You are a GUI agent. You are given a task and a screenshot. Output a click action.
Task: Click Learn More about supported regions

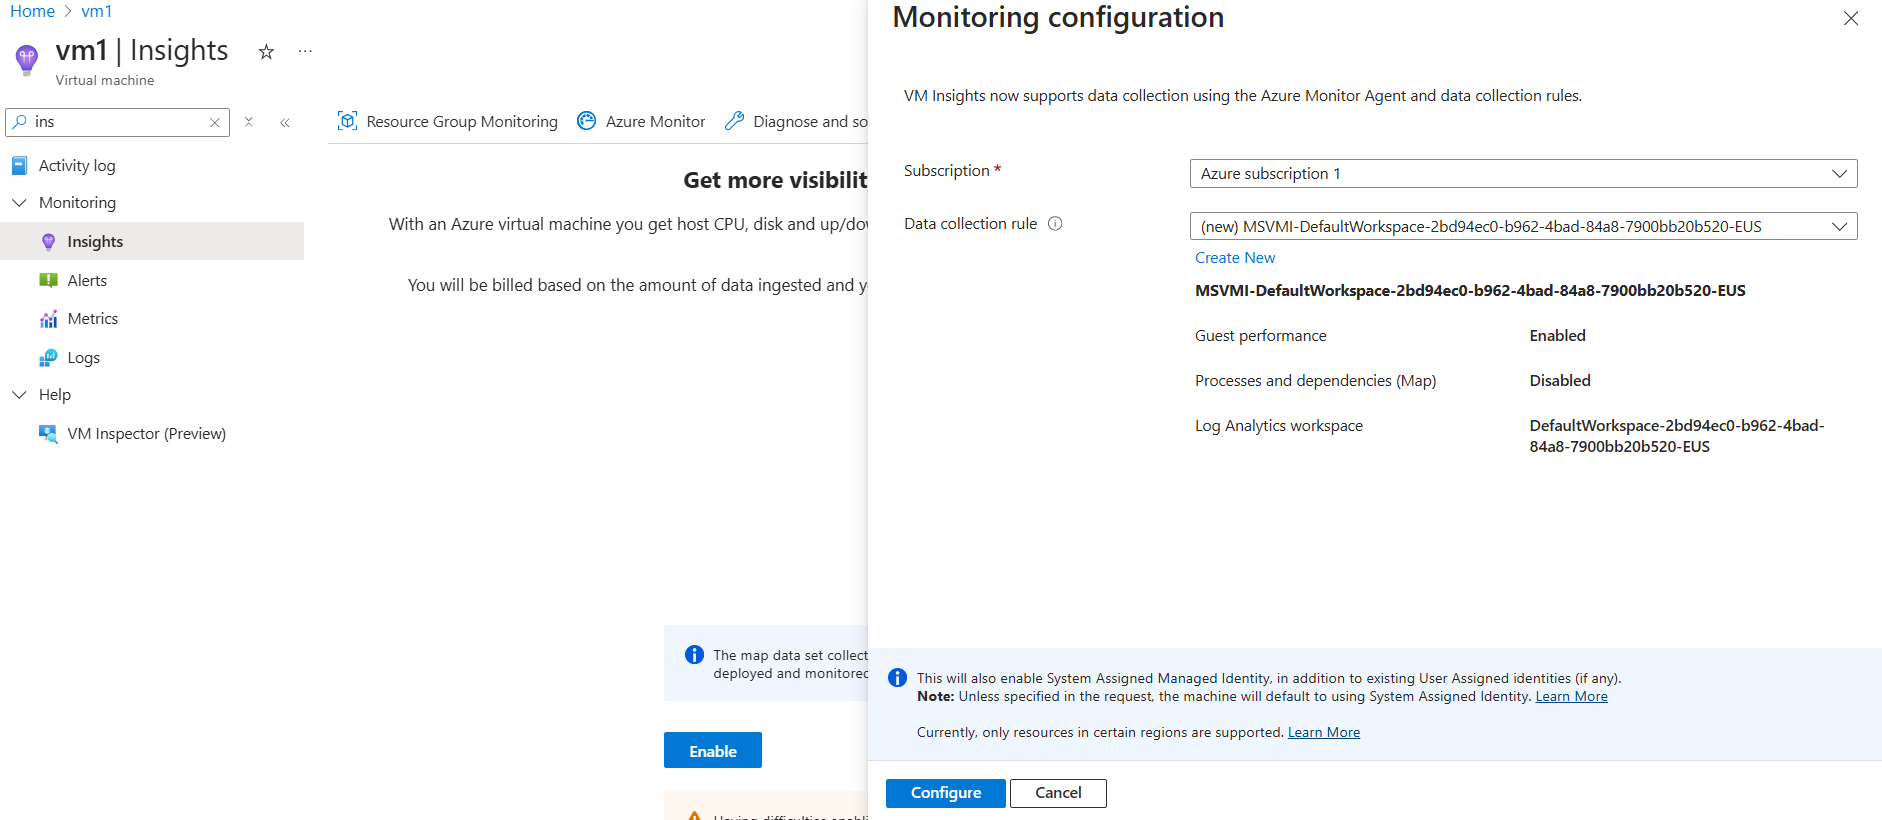[x=1324, y=733]
